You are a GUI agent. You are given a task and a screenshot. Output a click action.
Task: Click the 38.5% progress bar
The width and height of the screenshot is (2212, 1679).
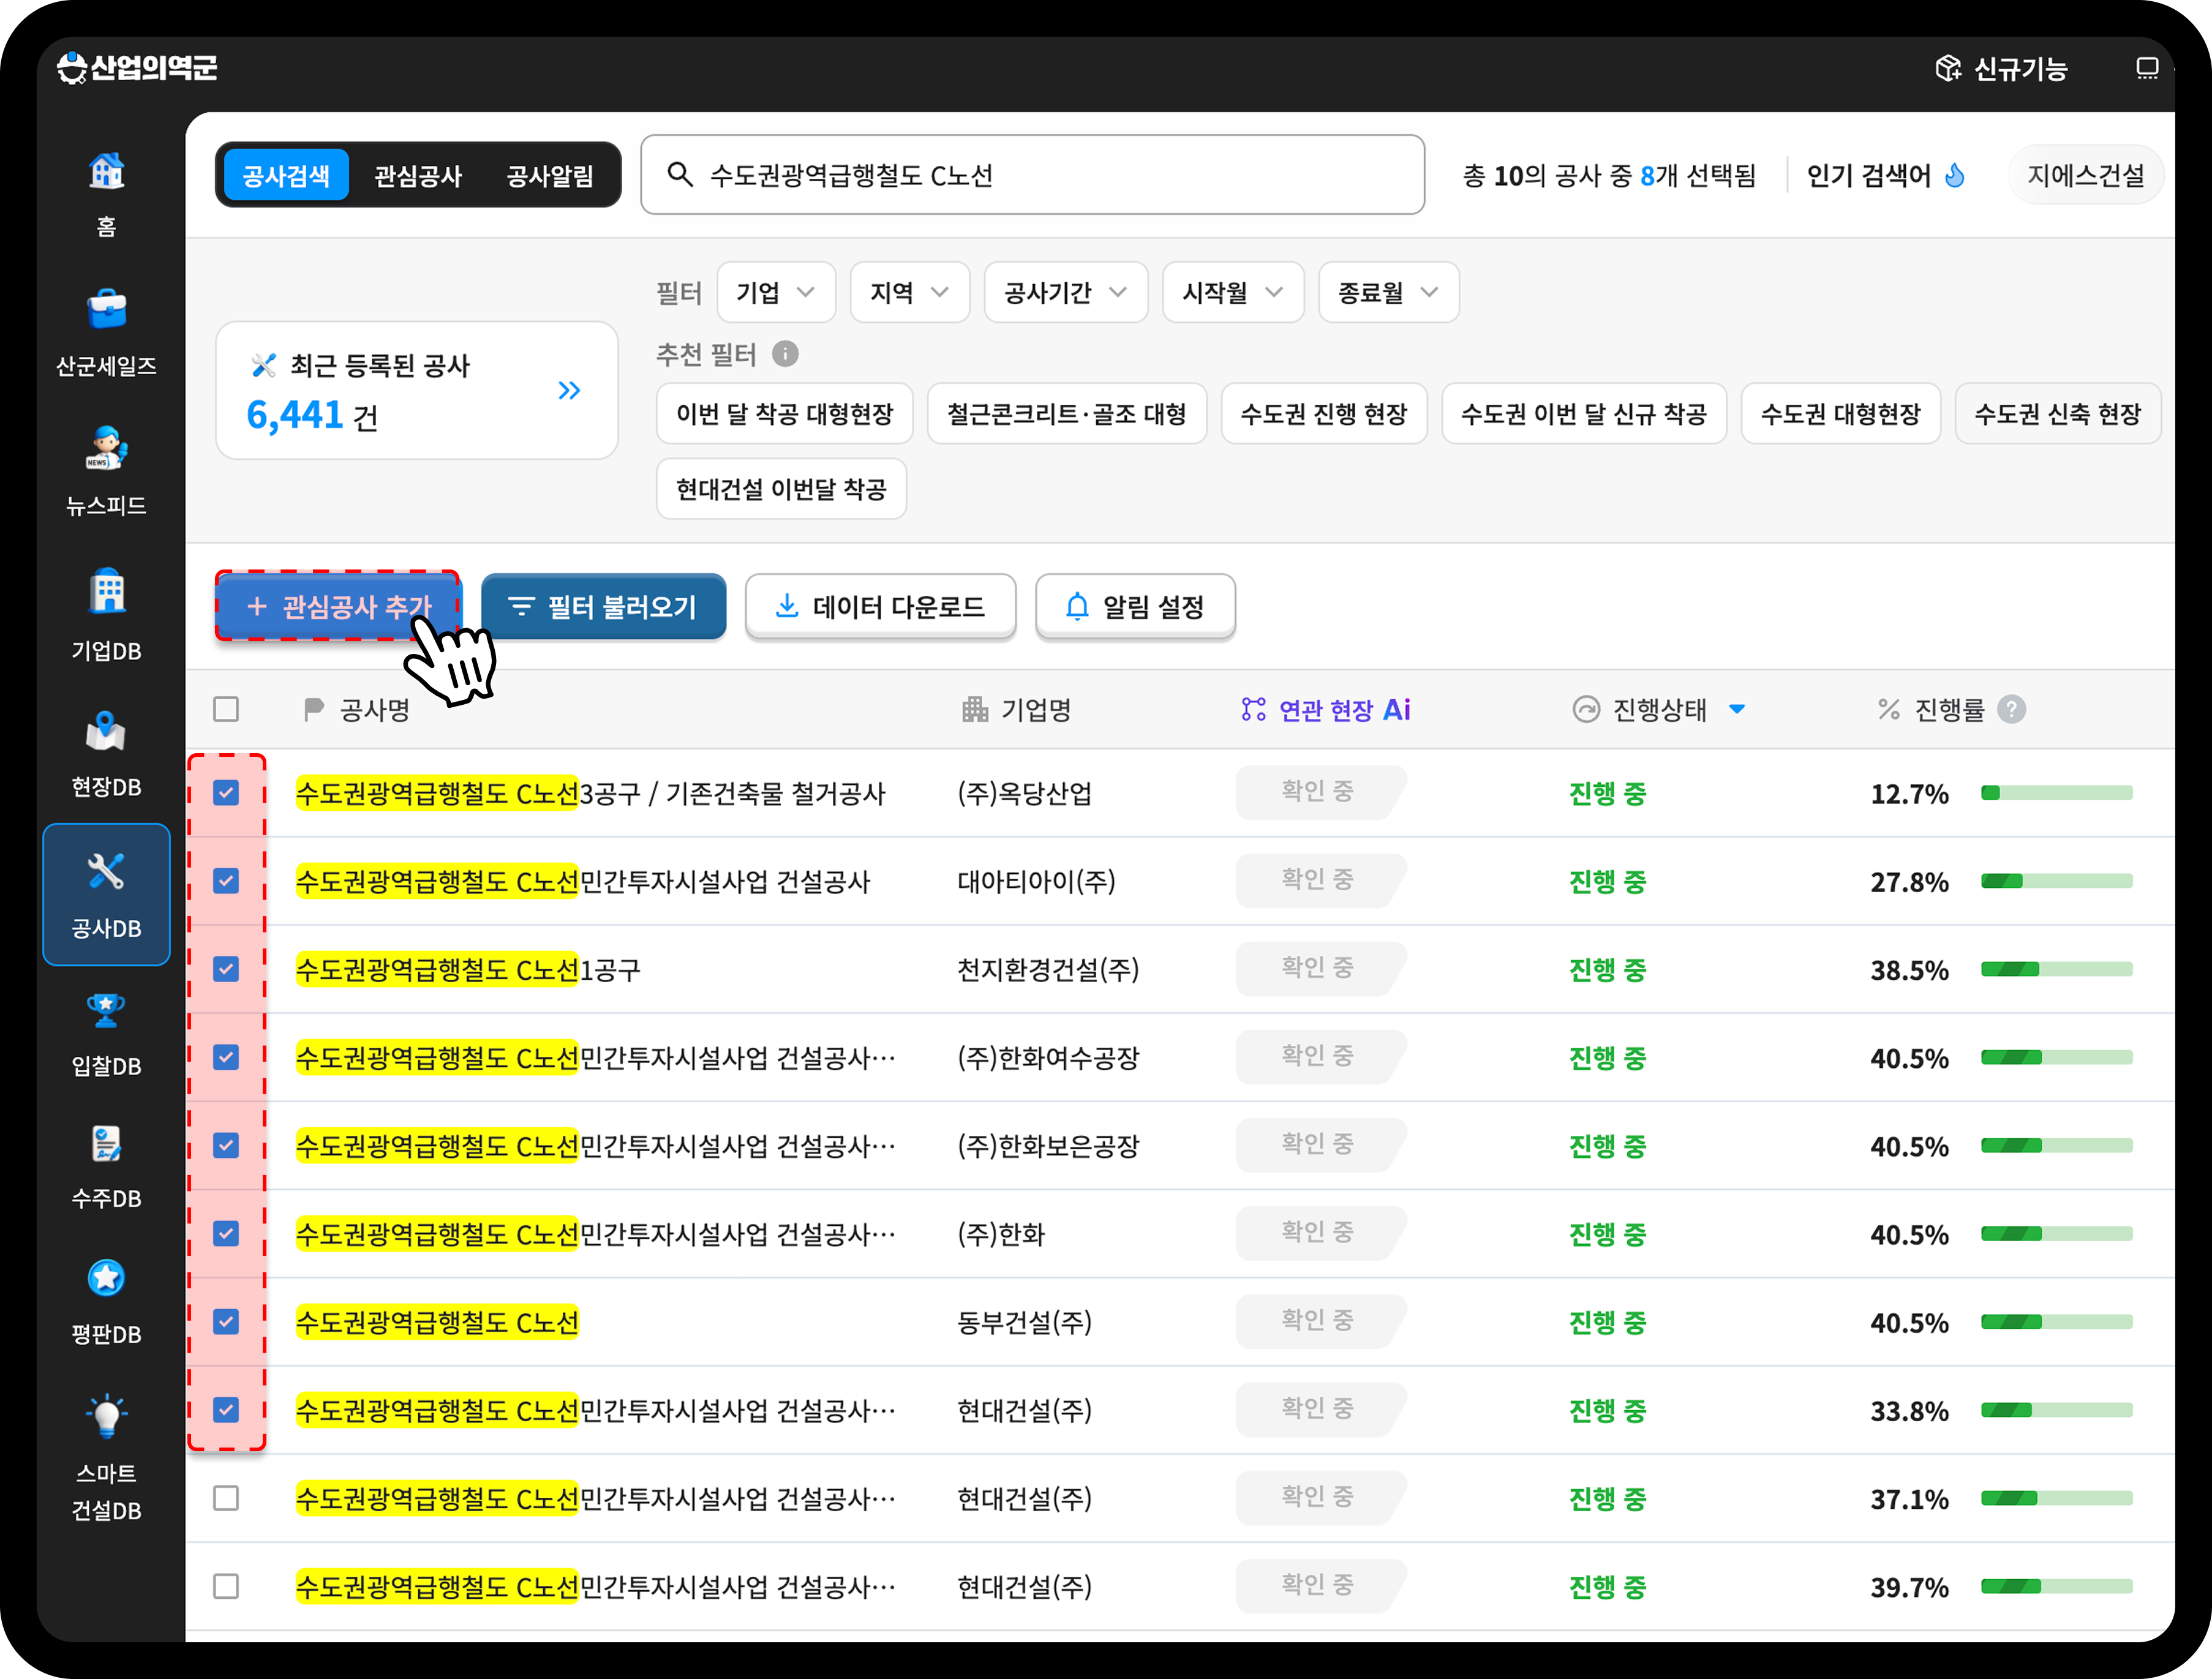[2056, 969]
